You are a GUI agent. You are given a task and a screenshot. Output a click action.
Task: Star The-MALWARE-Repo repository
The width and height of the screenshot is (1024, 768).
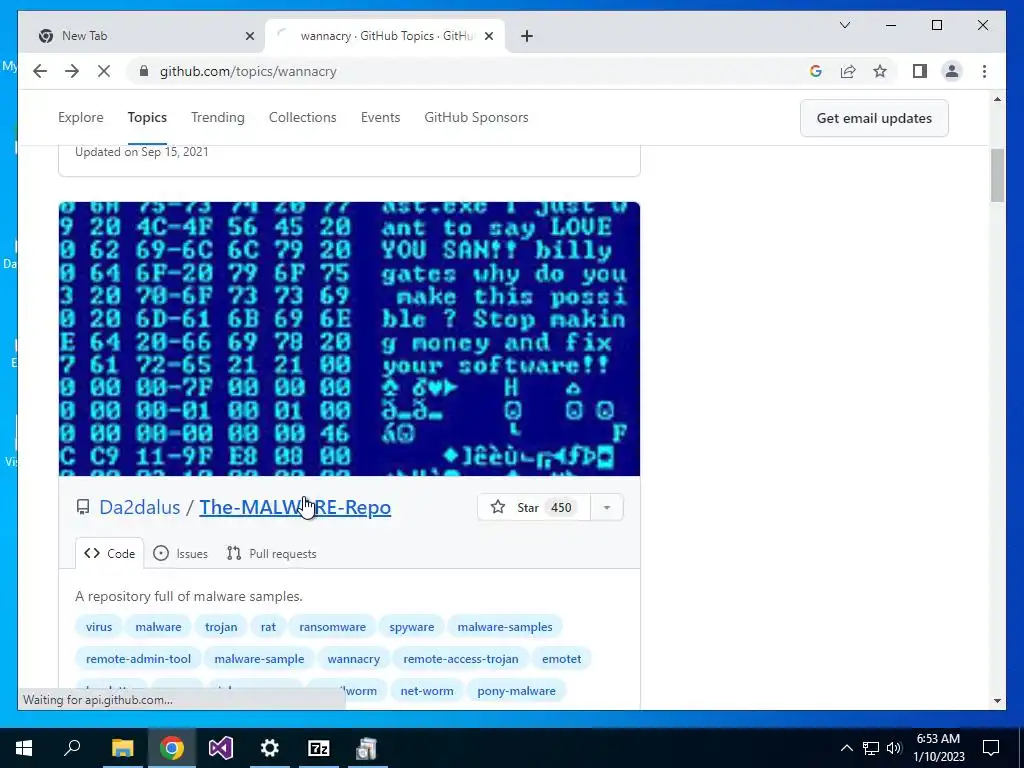coord(534,507)
